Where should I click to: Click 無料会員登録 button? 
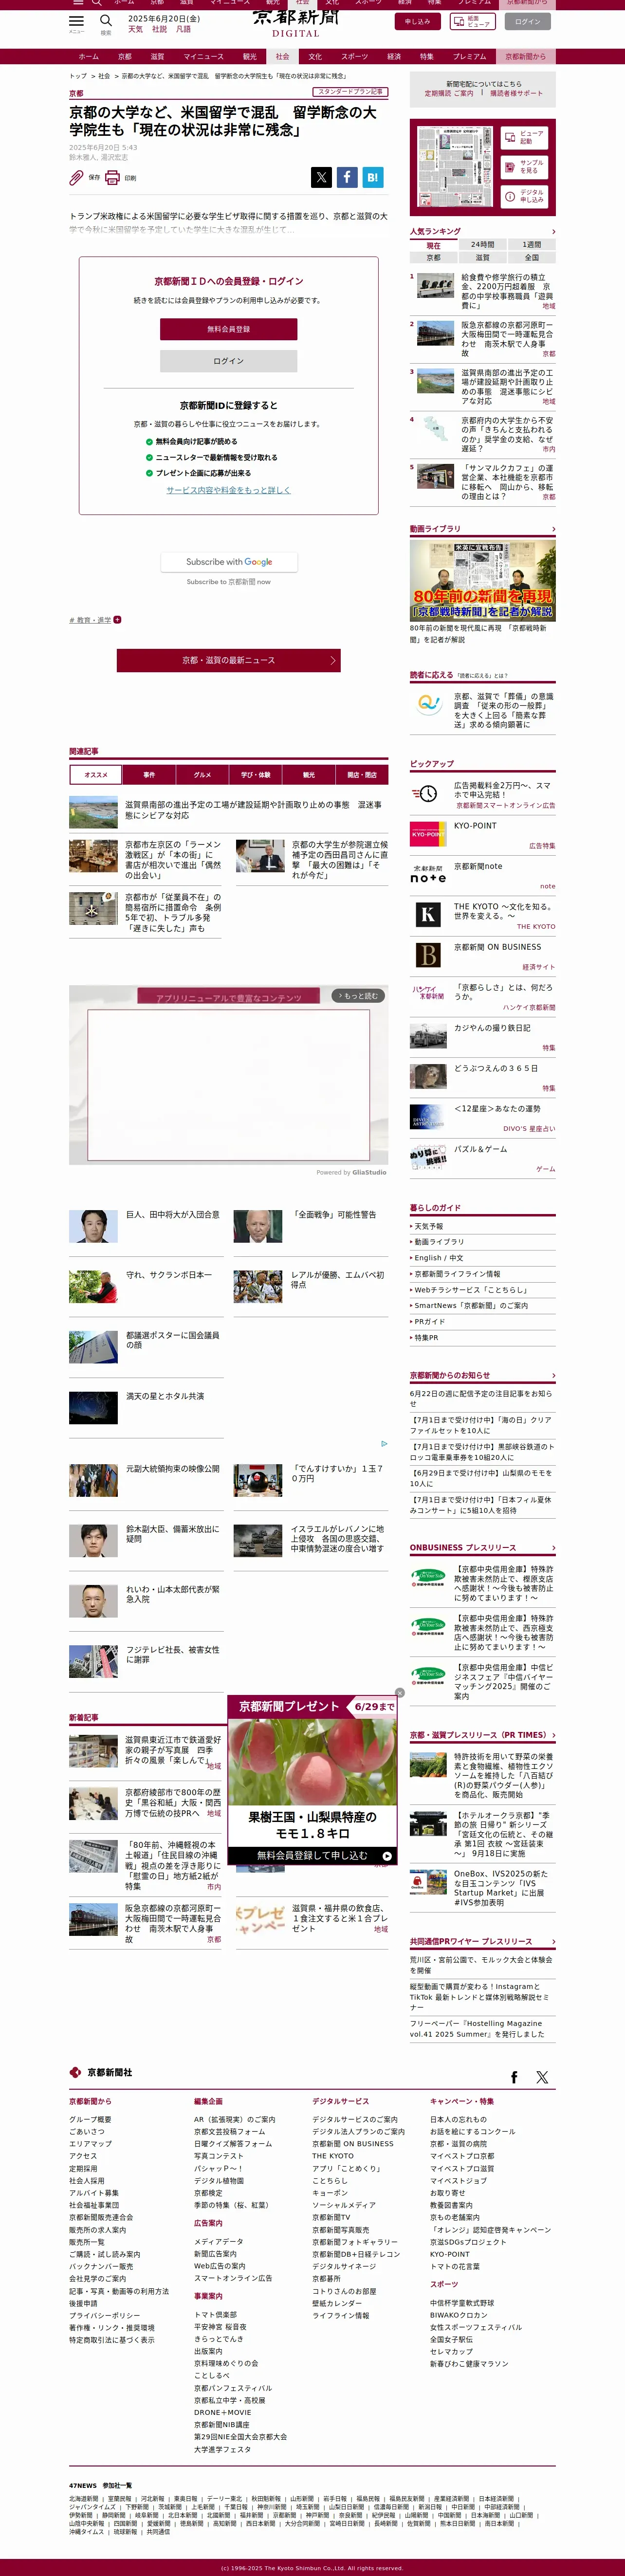pyautogui.click(x=229, y=329)
